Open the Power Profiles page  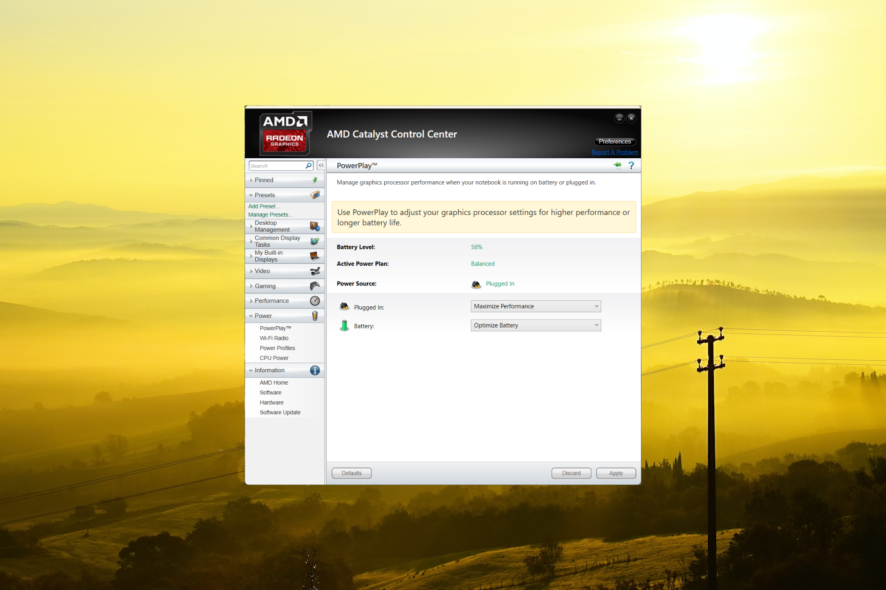tap(277, 348)
